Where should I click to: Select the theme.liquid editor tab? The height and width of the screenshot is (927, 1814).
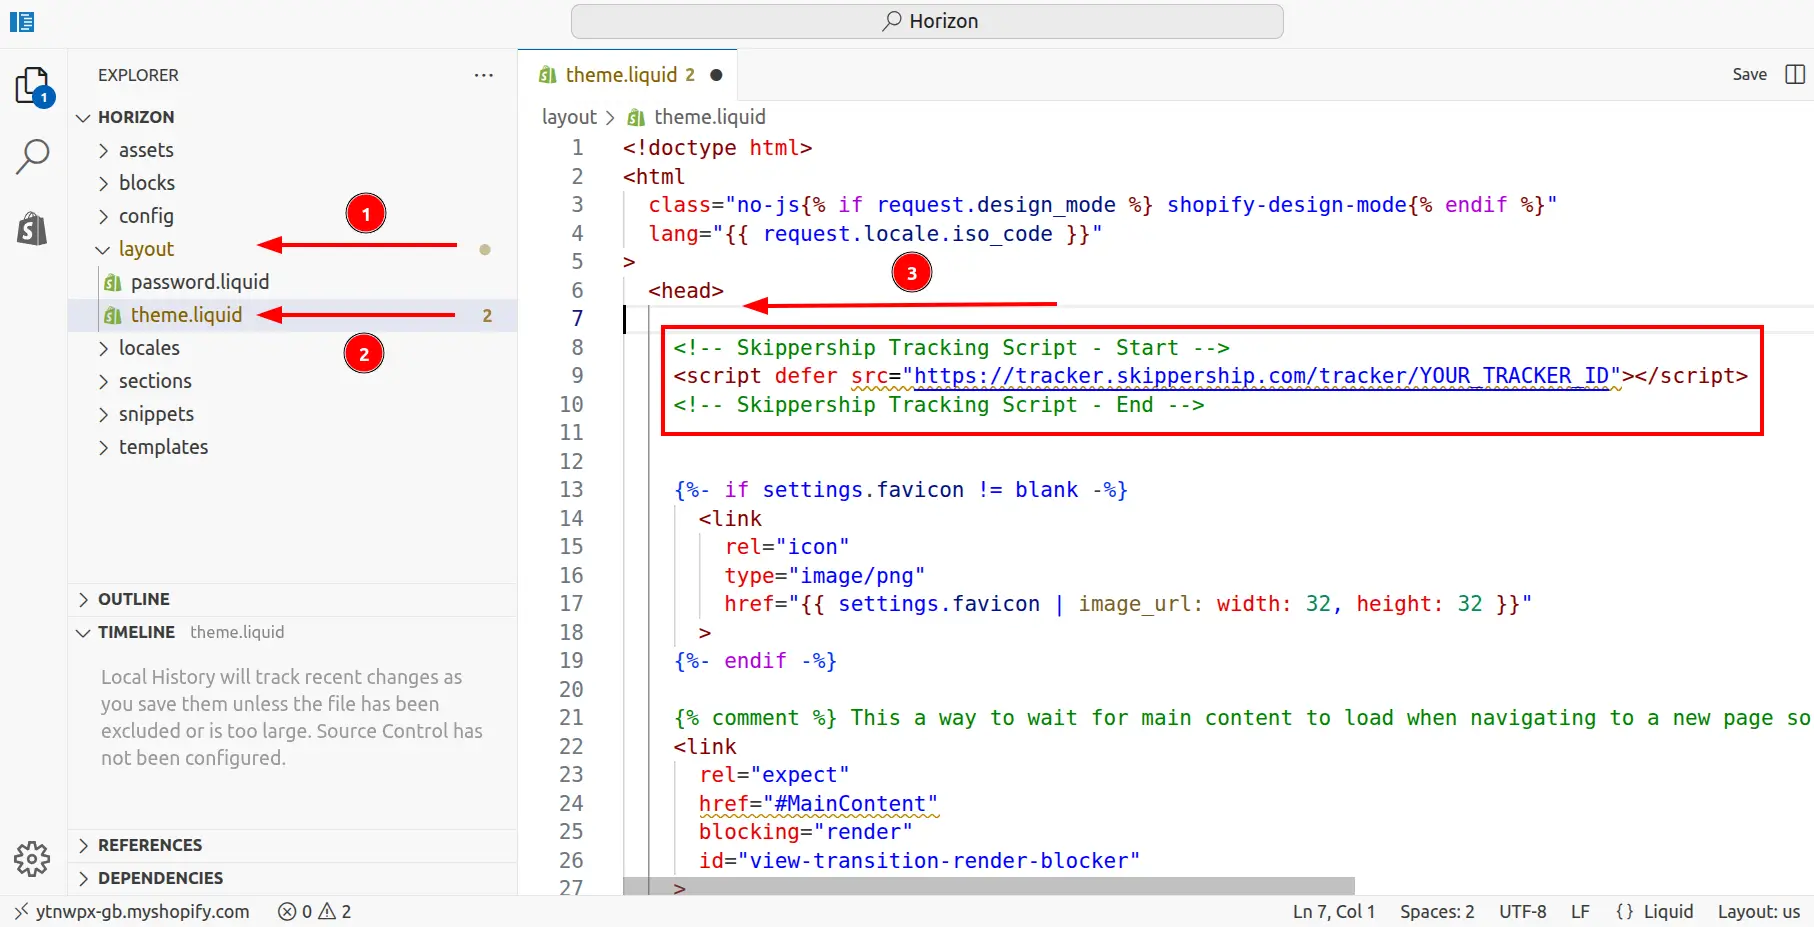coord(620,75)
